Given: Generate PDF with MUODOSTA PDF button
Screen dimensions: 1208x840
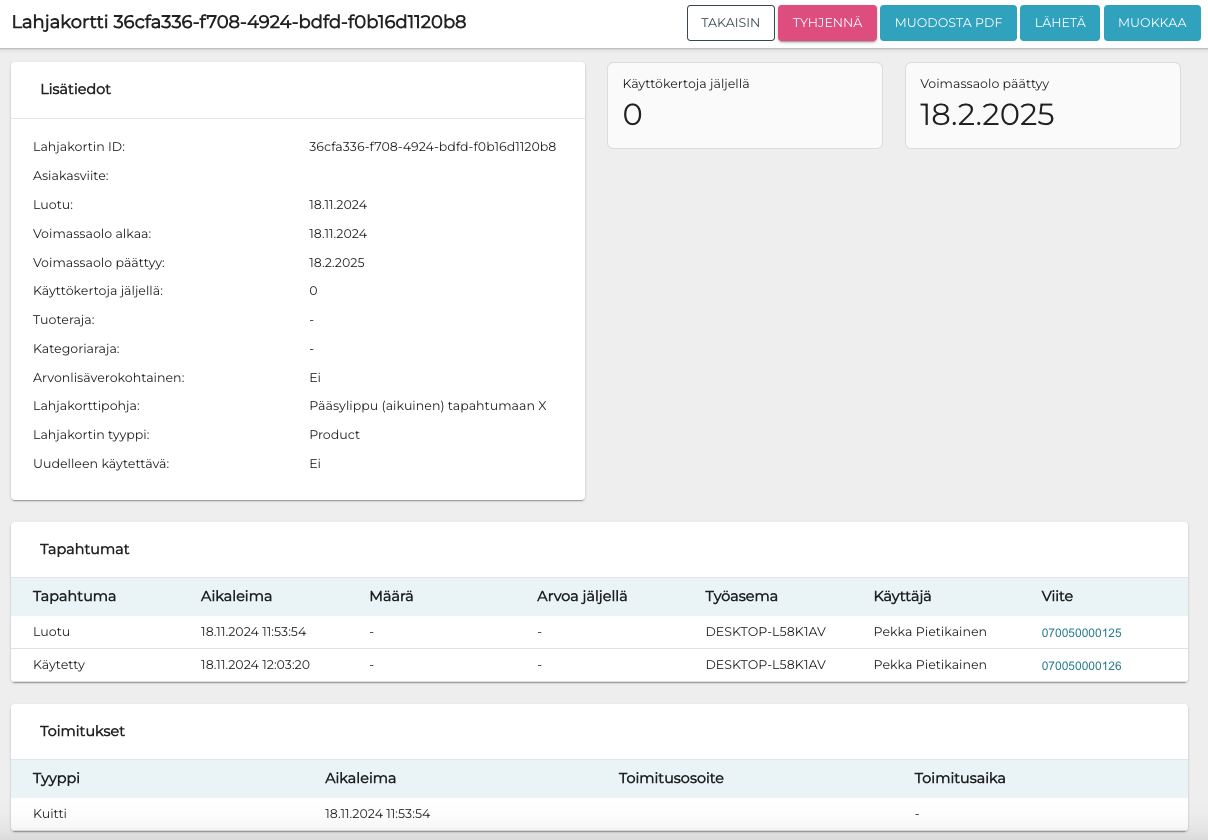Looking at the screenshot, I should (948, 23).
